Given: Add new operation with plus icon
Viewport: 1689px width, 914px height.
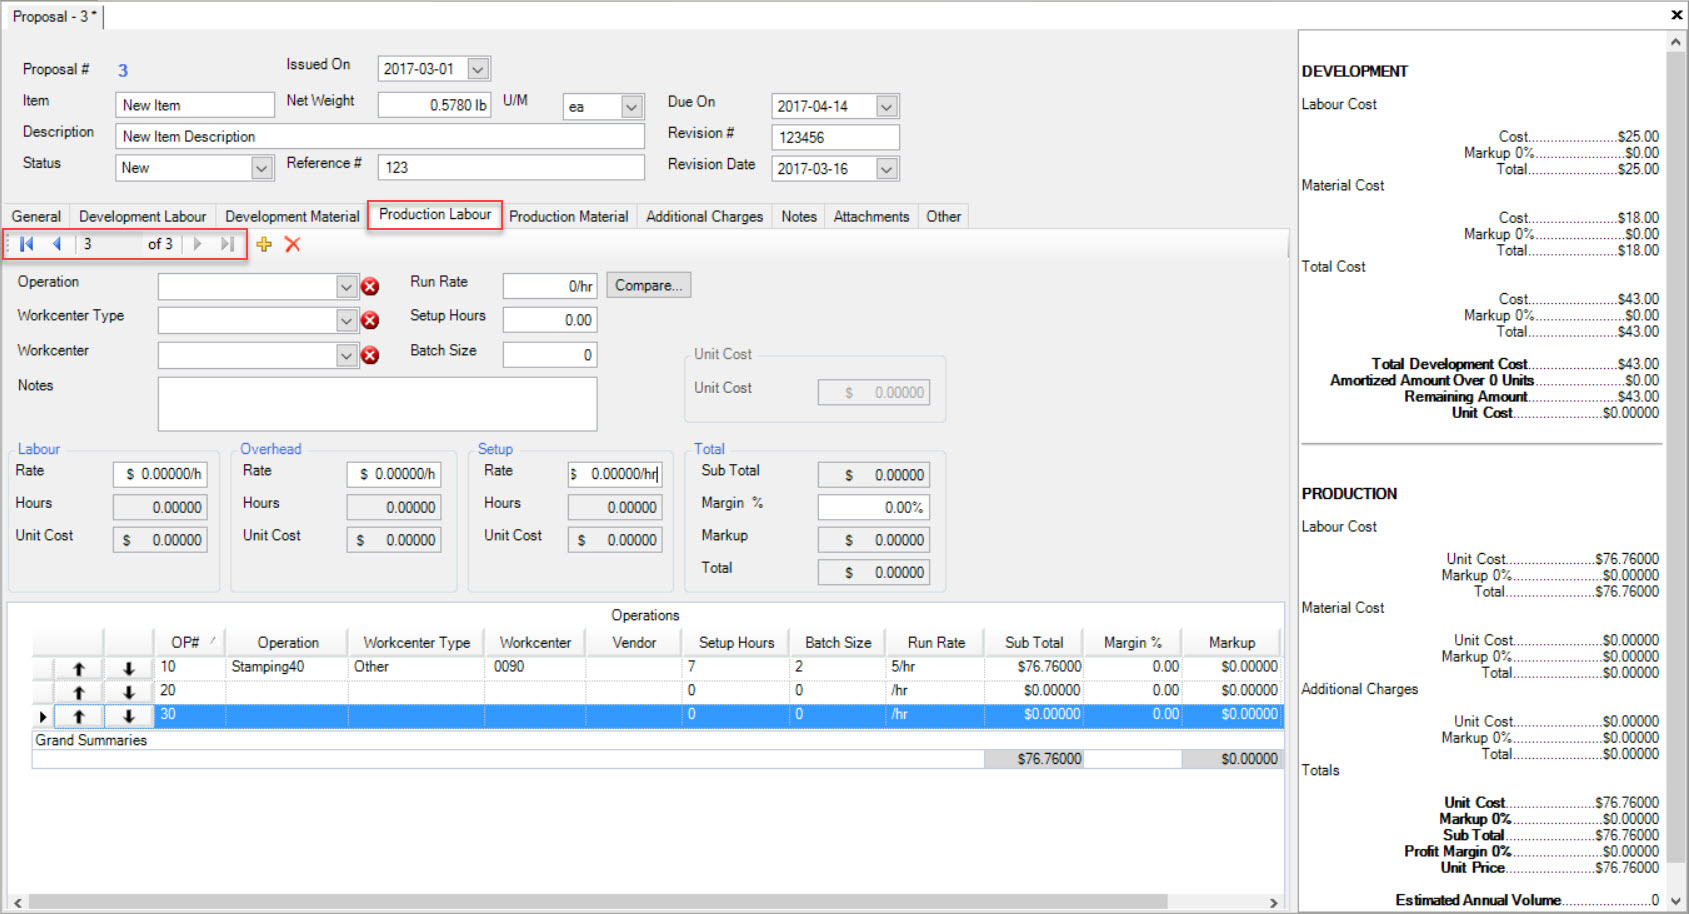Looking at the screenshot, I should 264,244.
